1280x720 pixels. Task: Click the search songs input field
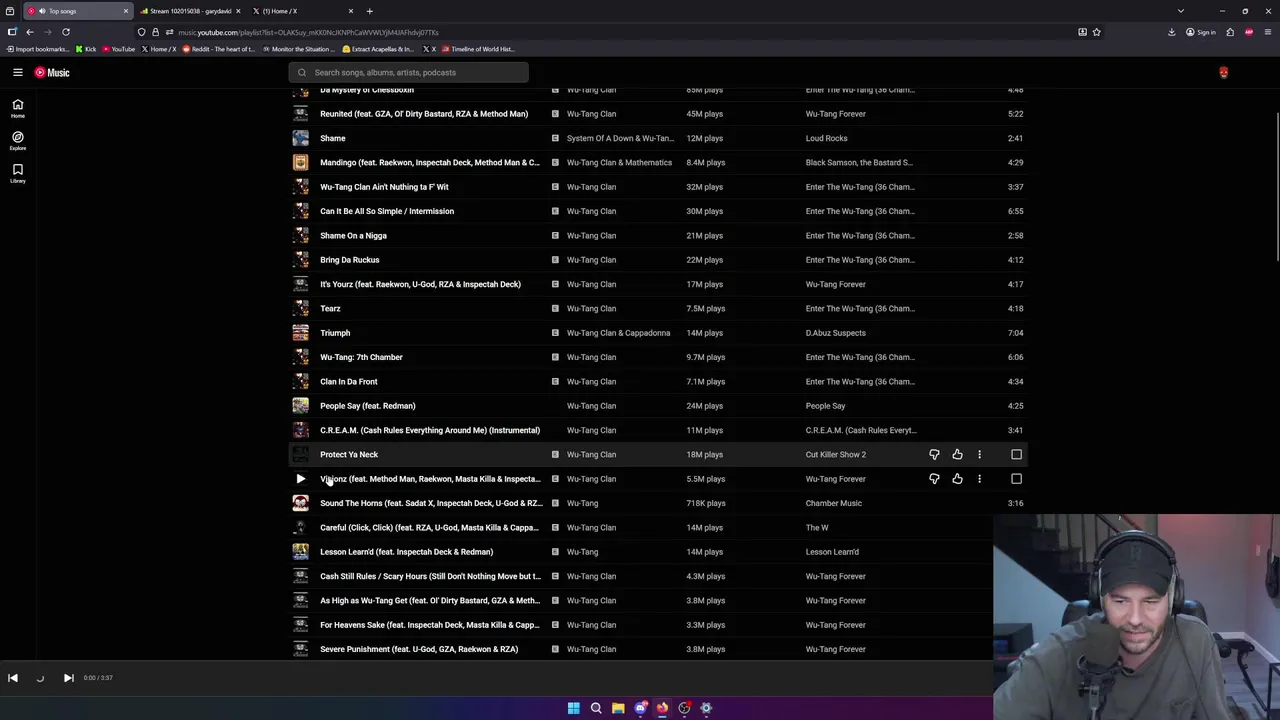(x=408, y=72)
